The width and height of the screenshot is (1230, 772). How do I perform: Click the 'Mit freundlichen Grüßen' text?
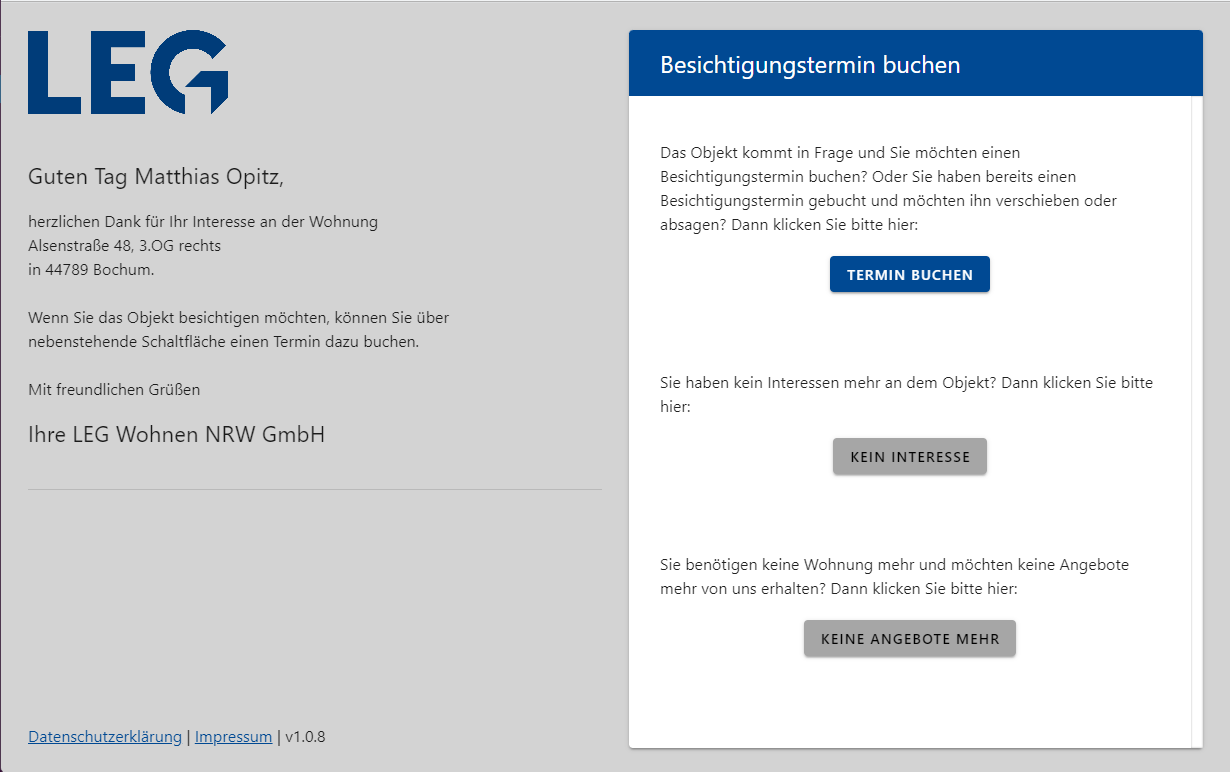[114, 390]
